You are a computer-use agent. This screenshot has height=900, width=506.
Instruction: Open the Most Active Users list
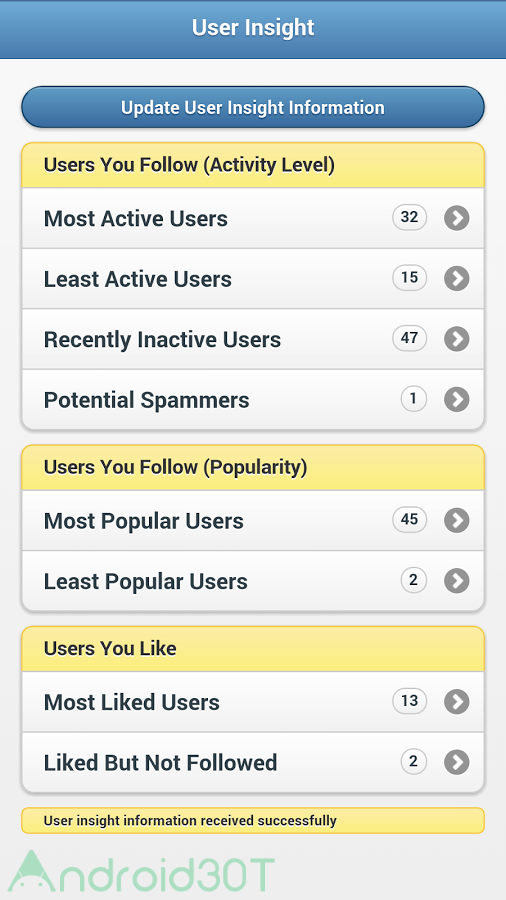253,218
